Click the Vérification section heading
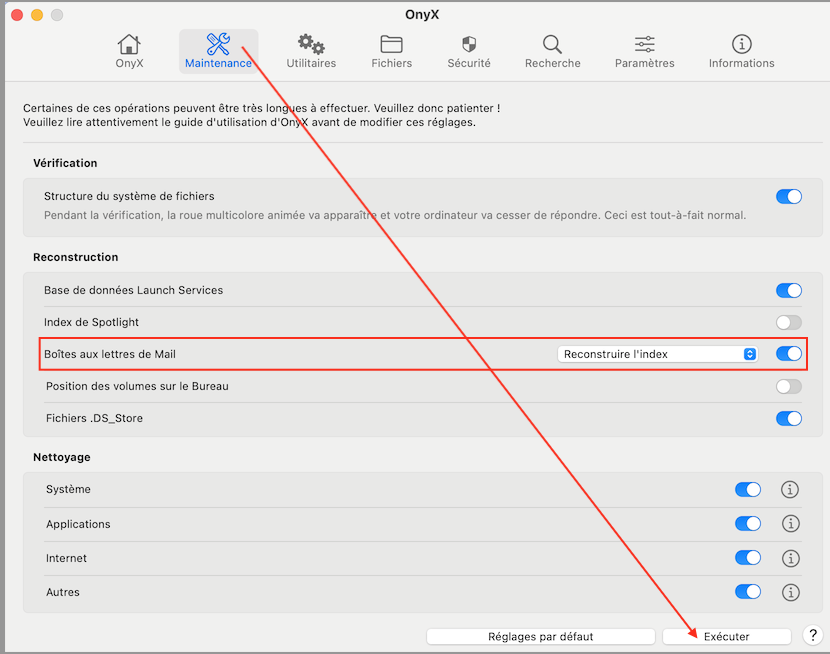Screen dimensions: 830x654 pos(65,163)
